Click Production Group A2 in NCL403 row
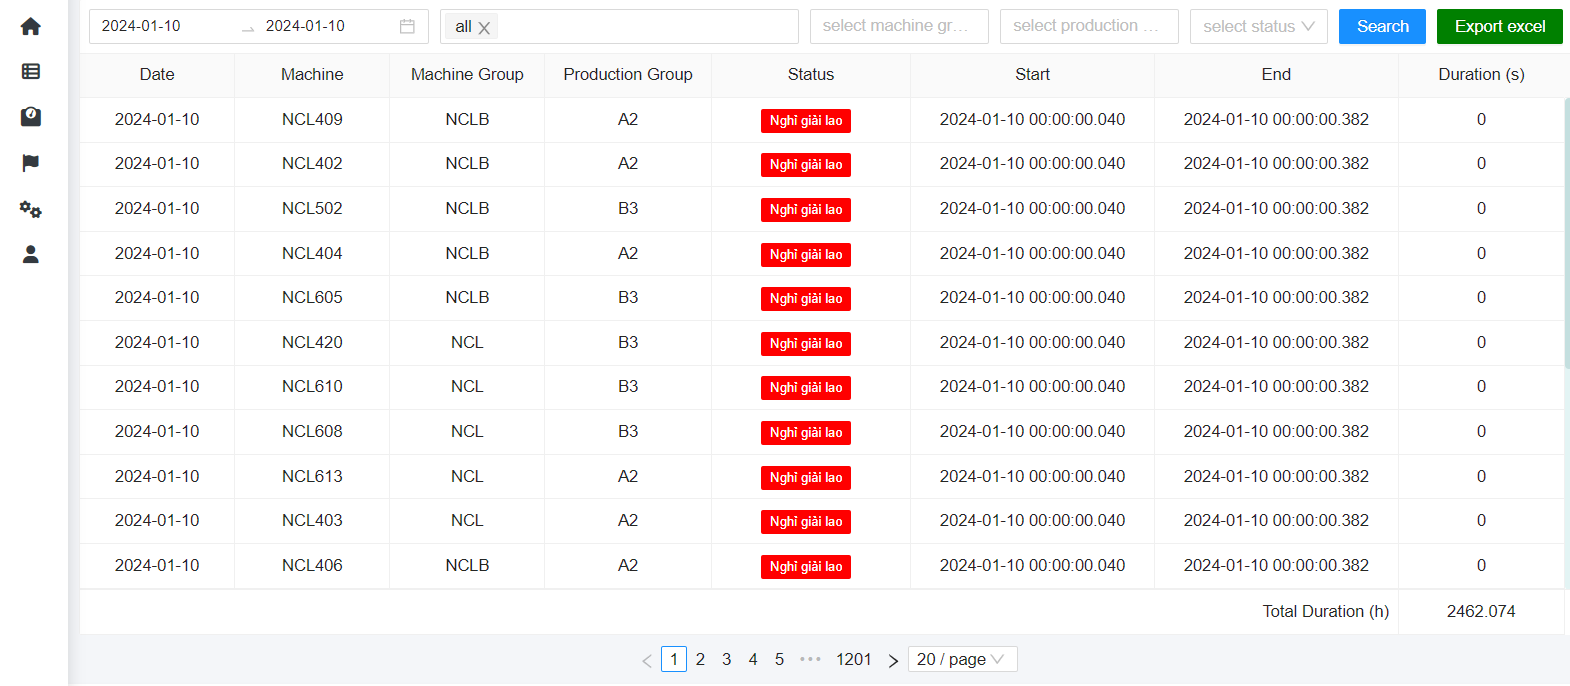Screen dimensions: 1570x686 pyautogui.click(x=628, y=520)
